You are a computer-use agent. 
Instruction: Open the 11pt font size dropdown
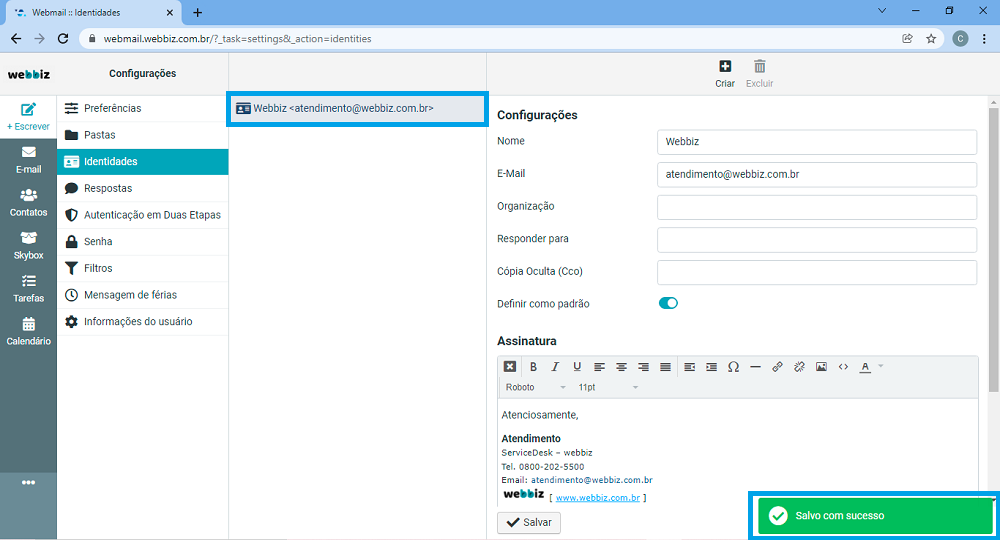(x=608, y=387)
